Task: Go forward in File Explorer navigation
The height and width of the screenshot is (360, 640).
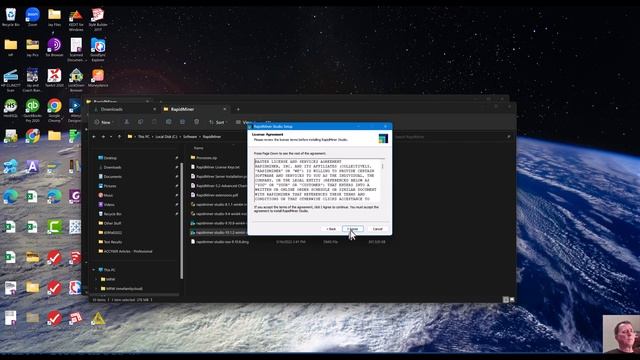Action: pyautogui.click(x=103, y=137)
